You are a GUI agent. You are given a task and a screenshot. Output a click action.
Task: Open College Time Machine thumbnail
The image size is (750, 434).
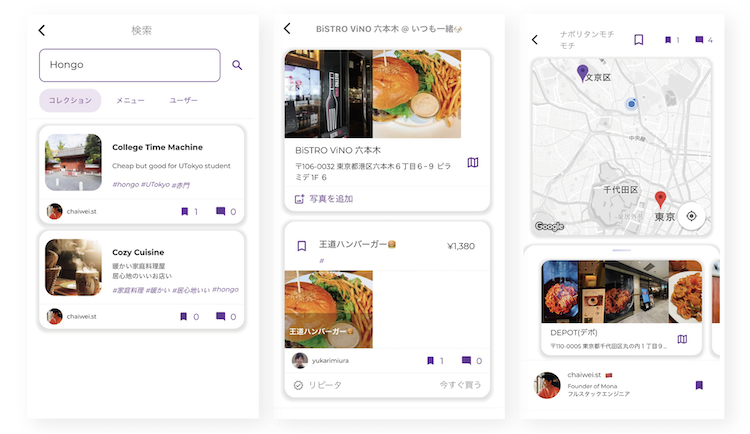coord(73,162)
